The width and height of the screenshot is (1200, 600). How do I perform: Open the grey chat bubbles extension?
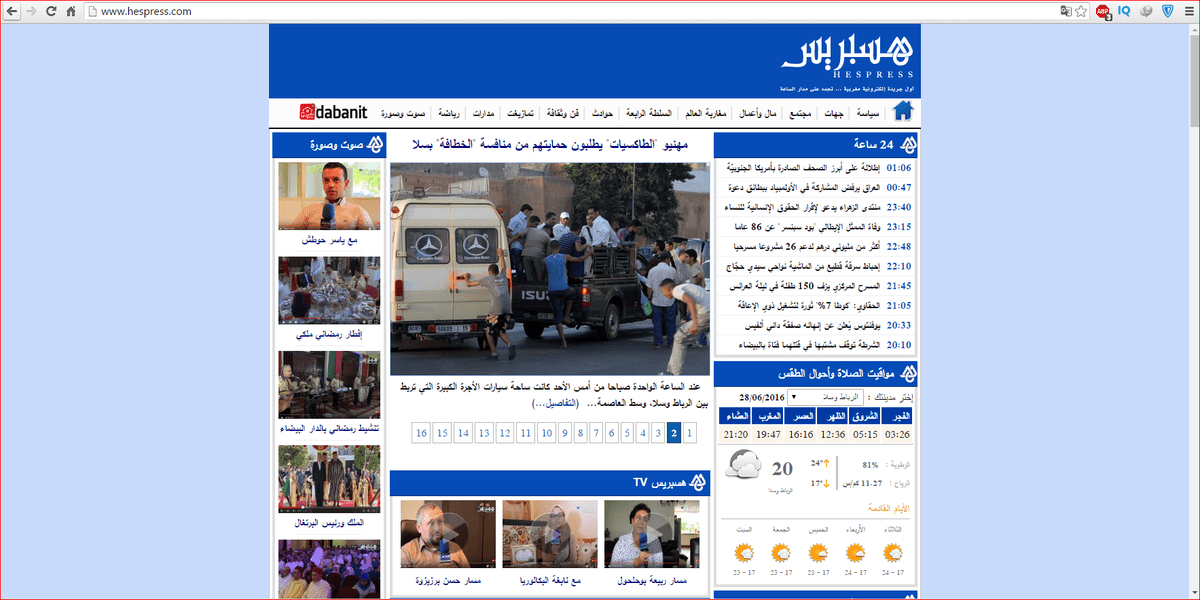coord(1145,11)
